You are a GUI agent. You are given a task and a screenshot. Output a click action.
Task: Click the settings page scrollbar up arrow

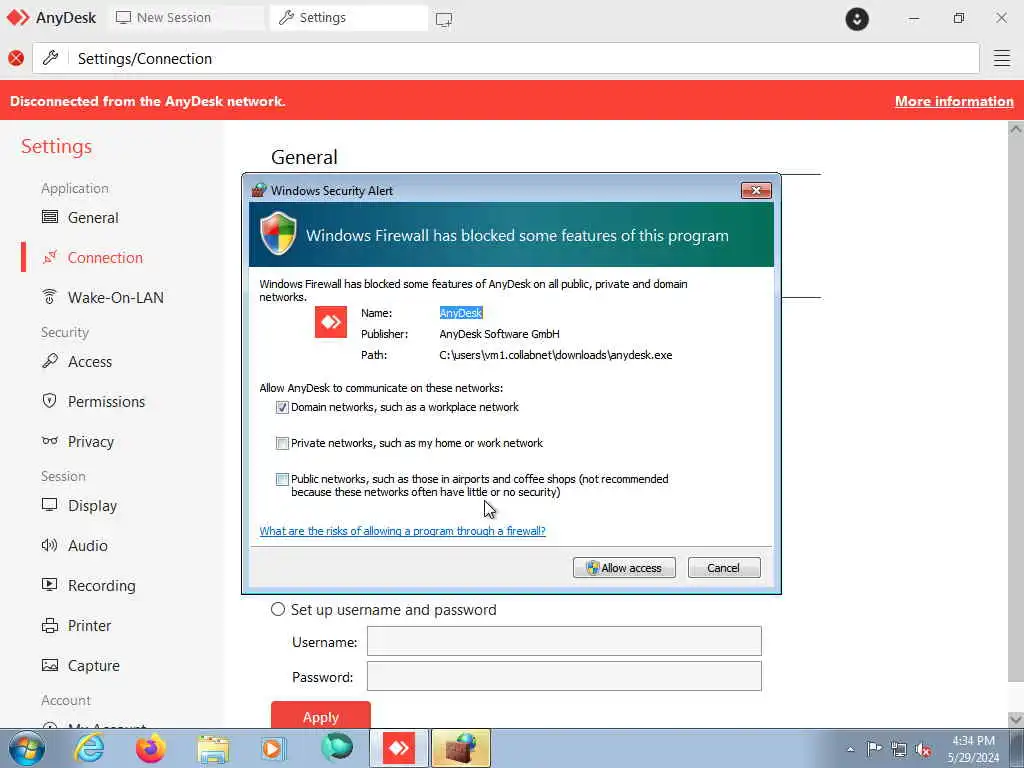pos(1016,129)
